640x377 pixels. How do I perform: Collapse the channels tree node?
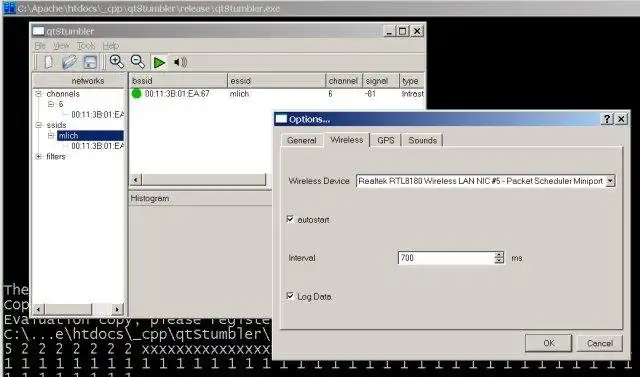tap(39, 94)
